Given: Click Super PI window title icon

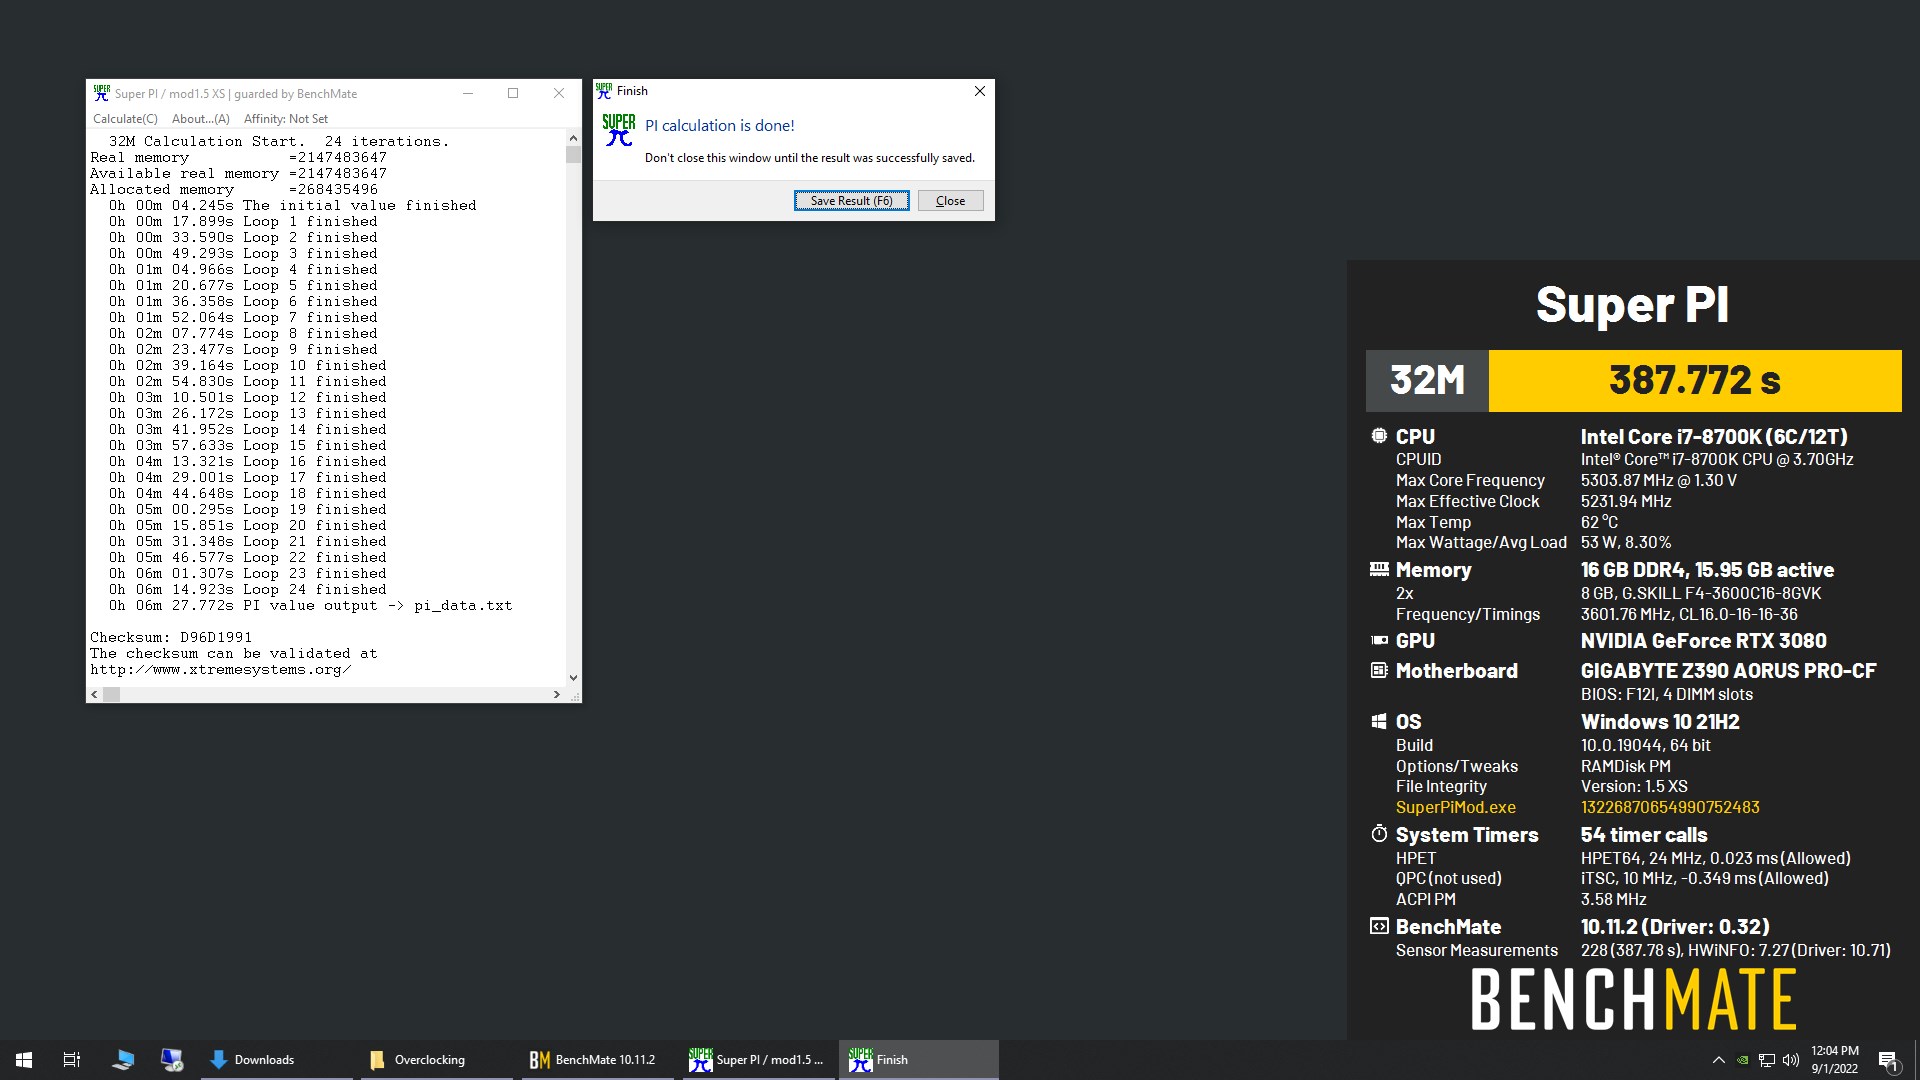Looking at the screenshot, I should 101,93.
